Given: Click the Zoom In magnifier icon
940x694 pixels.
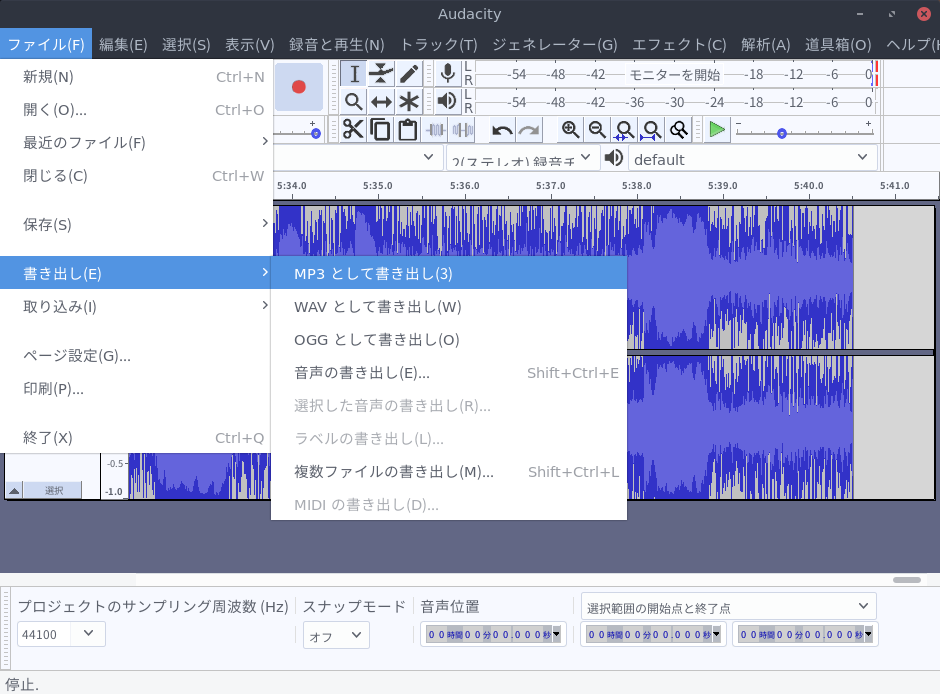Looking at the screenshot, I should tap(570, 128).
